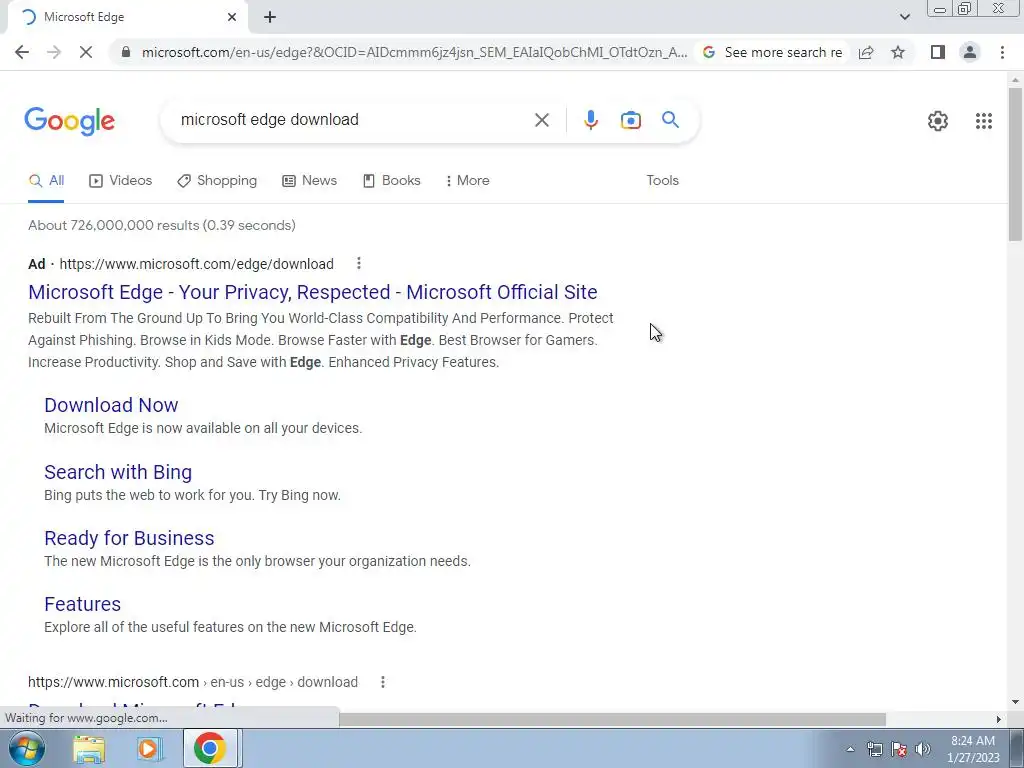
Task: Close the Microsoft Edge tab
Action: tap(232, 17)
